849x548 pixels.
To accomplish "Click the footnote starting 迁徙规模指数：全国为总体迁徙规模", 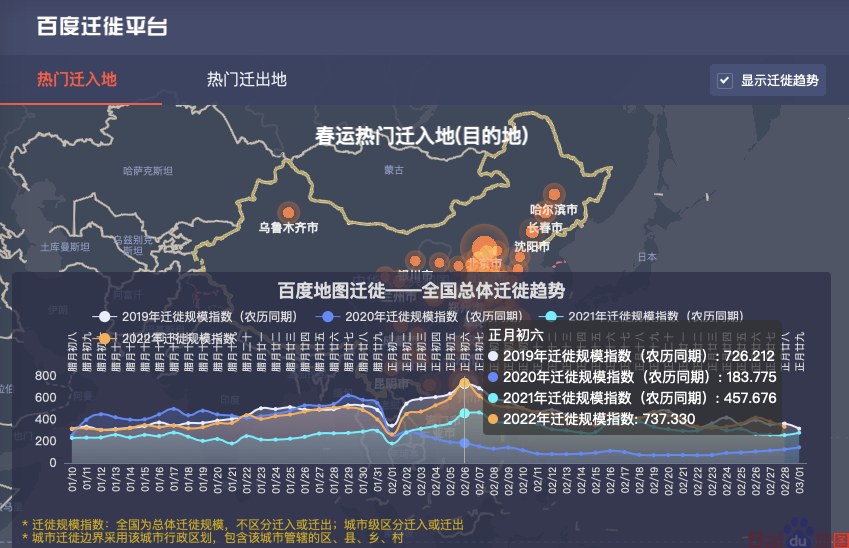I will pyautogui.click(x=243, y=524).
